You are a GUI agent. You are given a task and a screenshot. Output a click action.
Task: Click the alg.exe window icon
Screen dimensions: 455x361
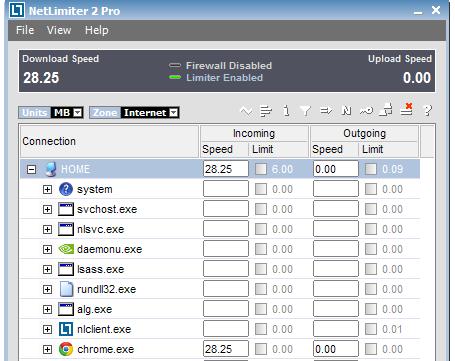point(66,309)
